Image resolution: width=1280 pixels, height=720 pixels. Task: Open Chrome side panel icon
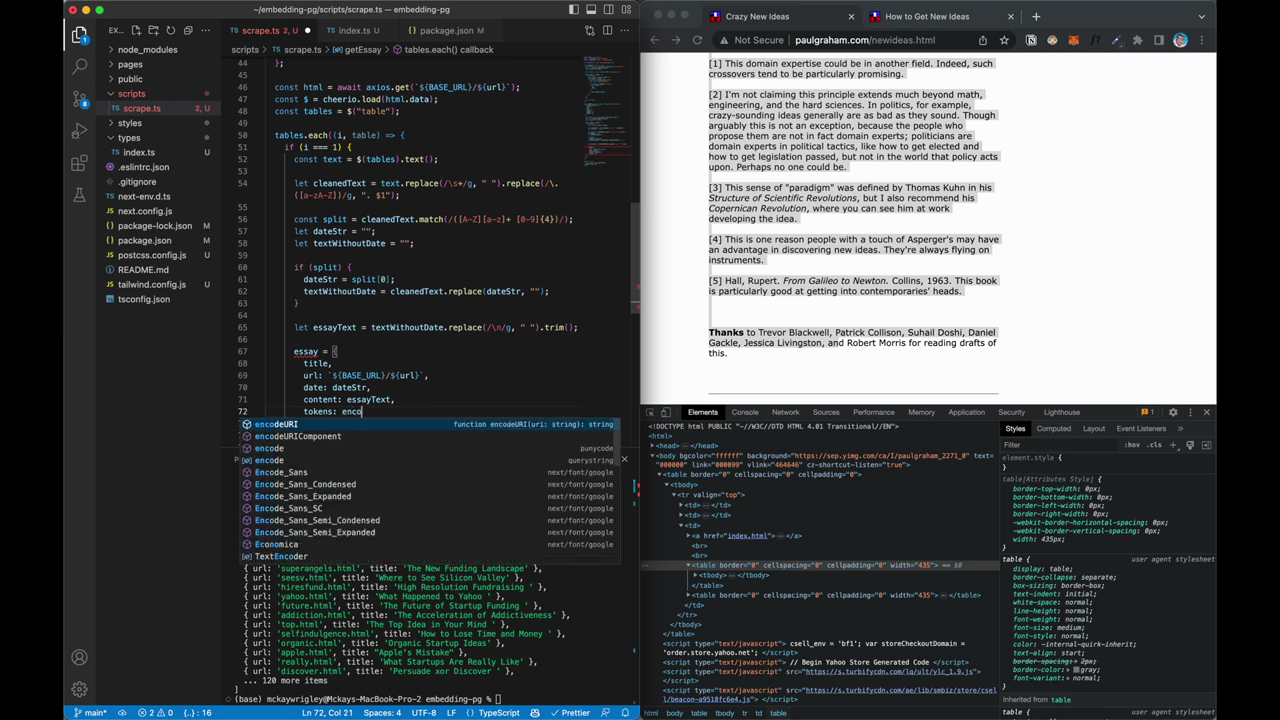1159,41
